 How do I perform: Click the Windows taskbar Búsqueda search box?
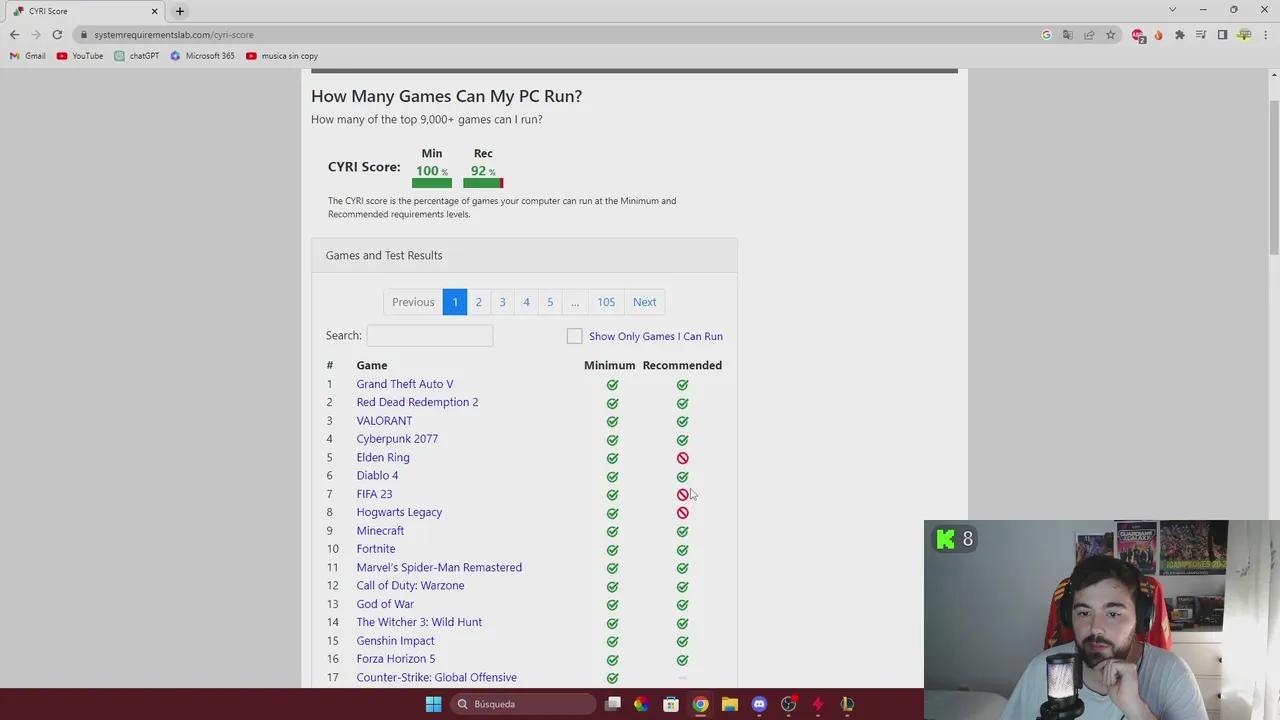click(x=522, y=704)
